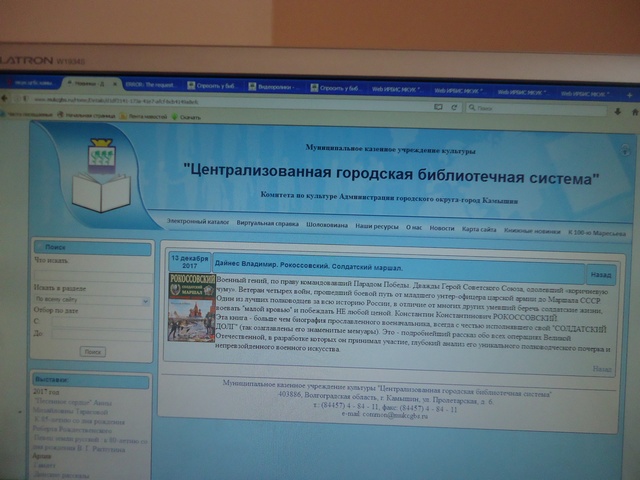640x480 pixels.
Task: Click the Рокоссовский book cover thumbnail
Action: pyautogui.click(x=192, y=307)
